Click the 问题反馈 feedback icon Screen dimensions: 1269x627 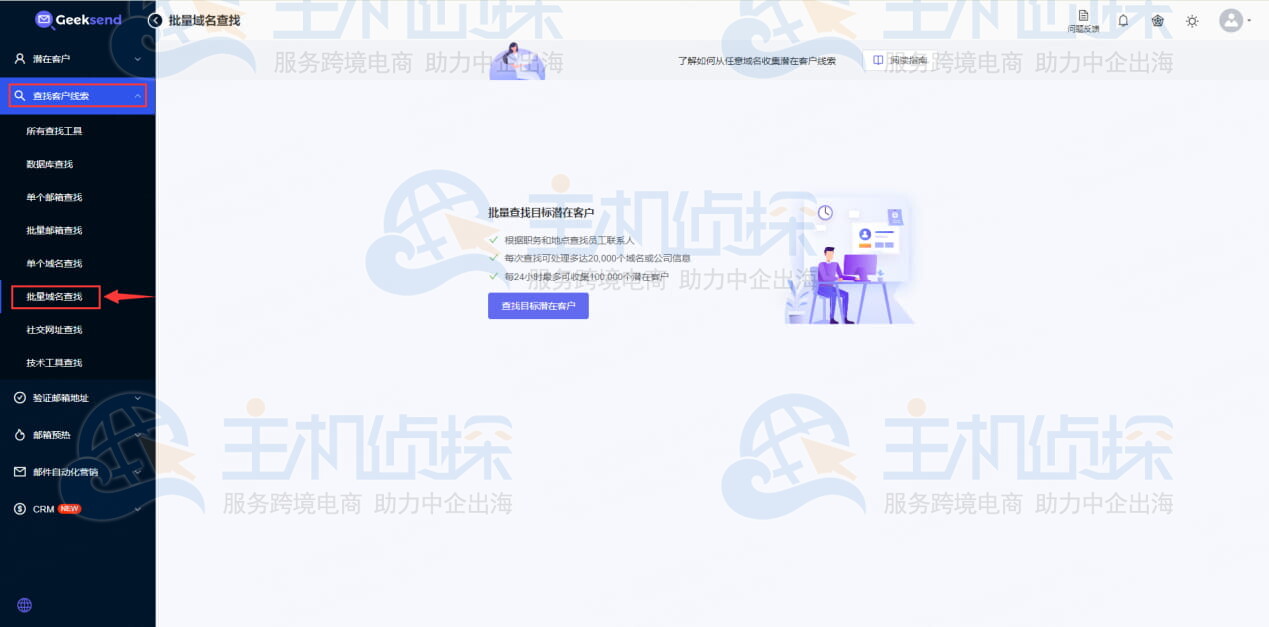[1083, 20]
